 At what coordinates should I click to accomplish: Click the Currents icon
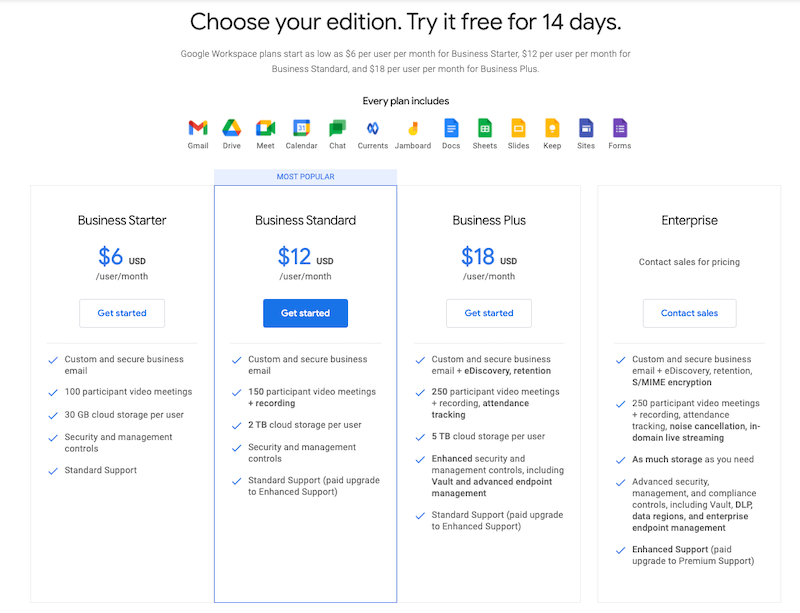[x=372, y=128]
